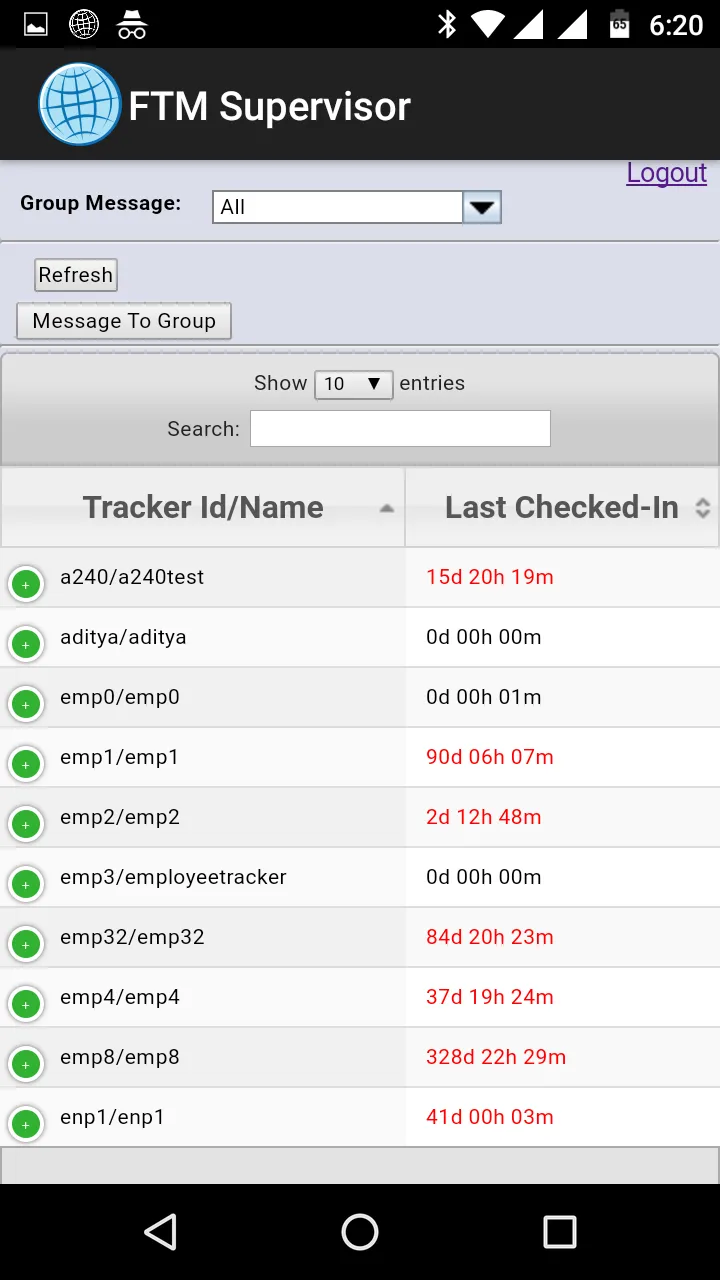The width and height of the screenshot is (720, 1280).
Task: Expand the a240/a240test row details
Action: [26, 584]
